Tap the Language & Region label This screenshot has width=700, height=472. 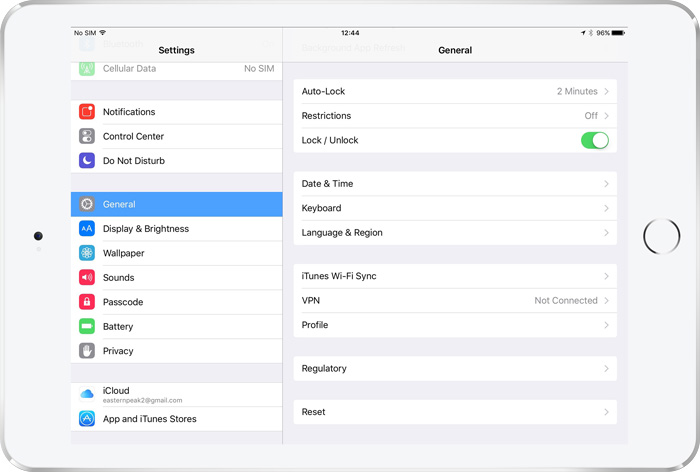[342, 233]
